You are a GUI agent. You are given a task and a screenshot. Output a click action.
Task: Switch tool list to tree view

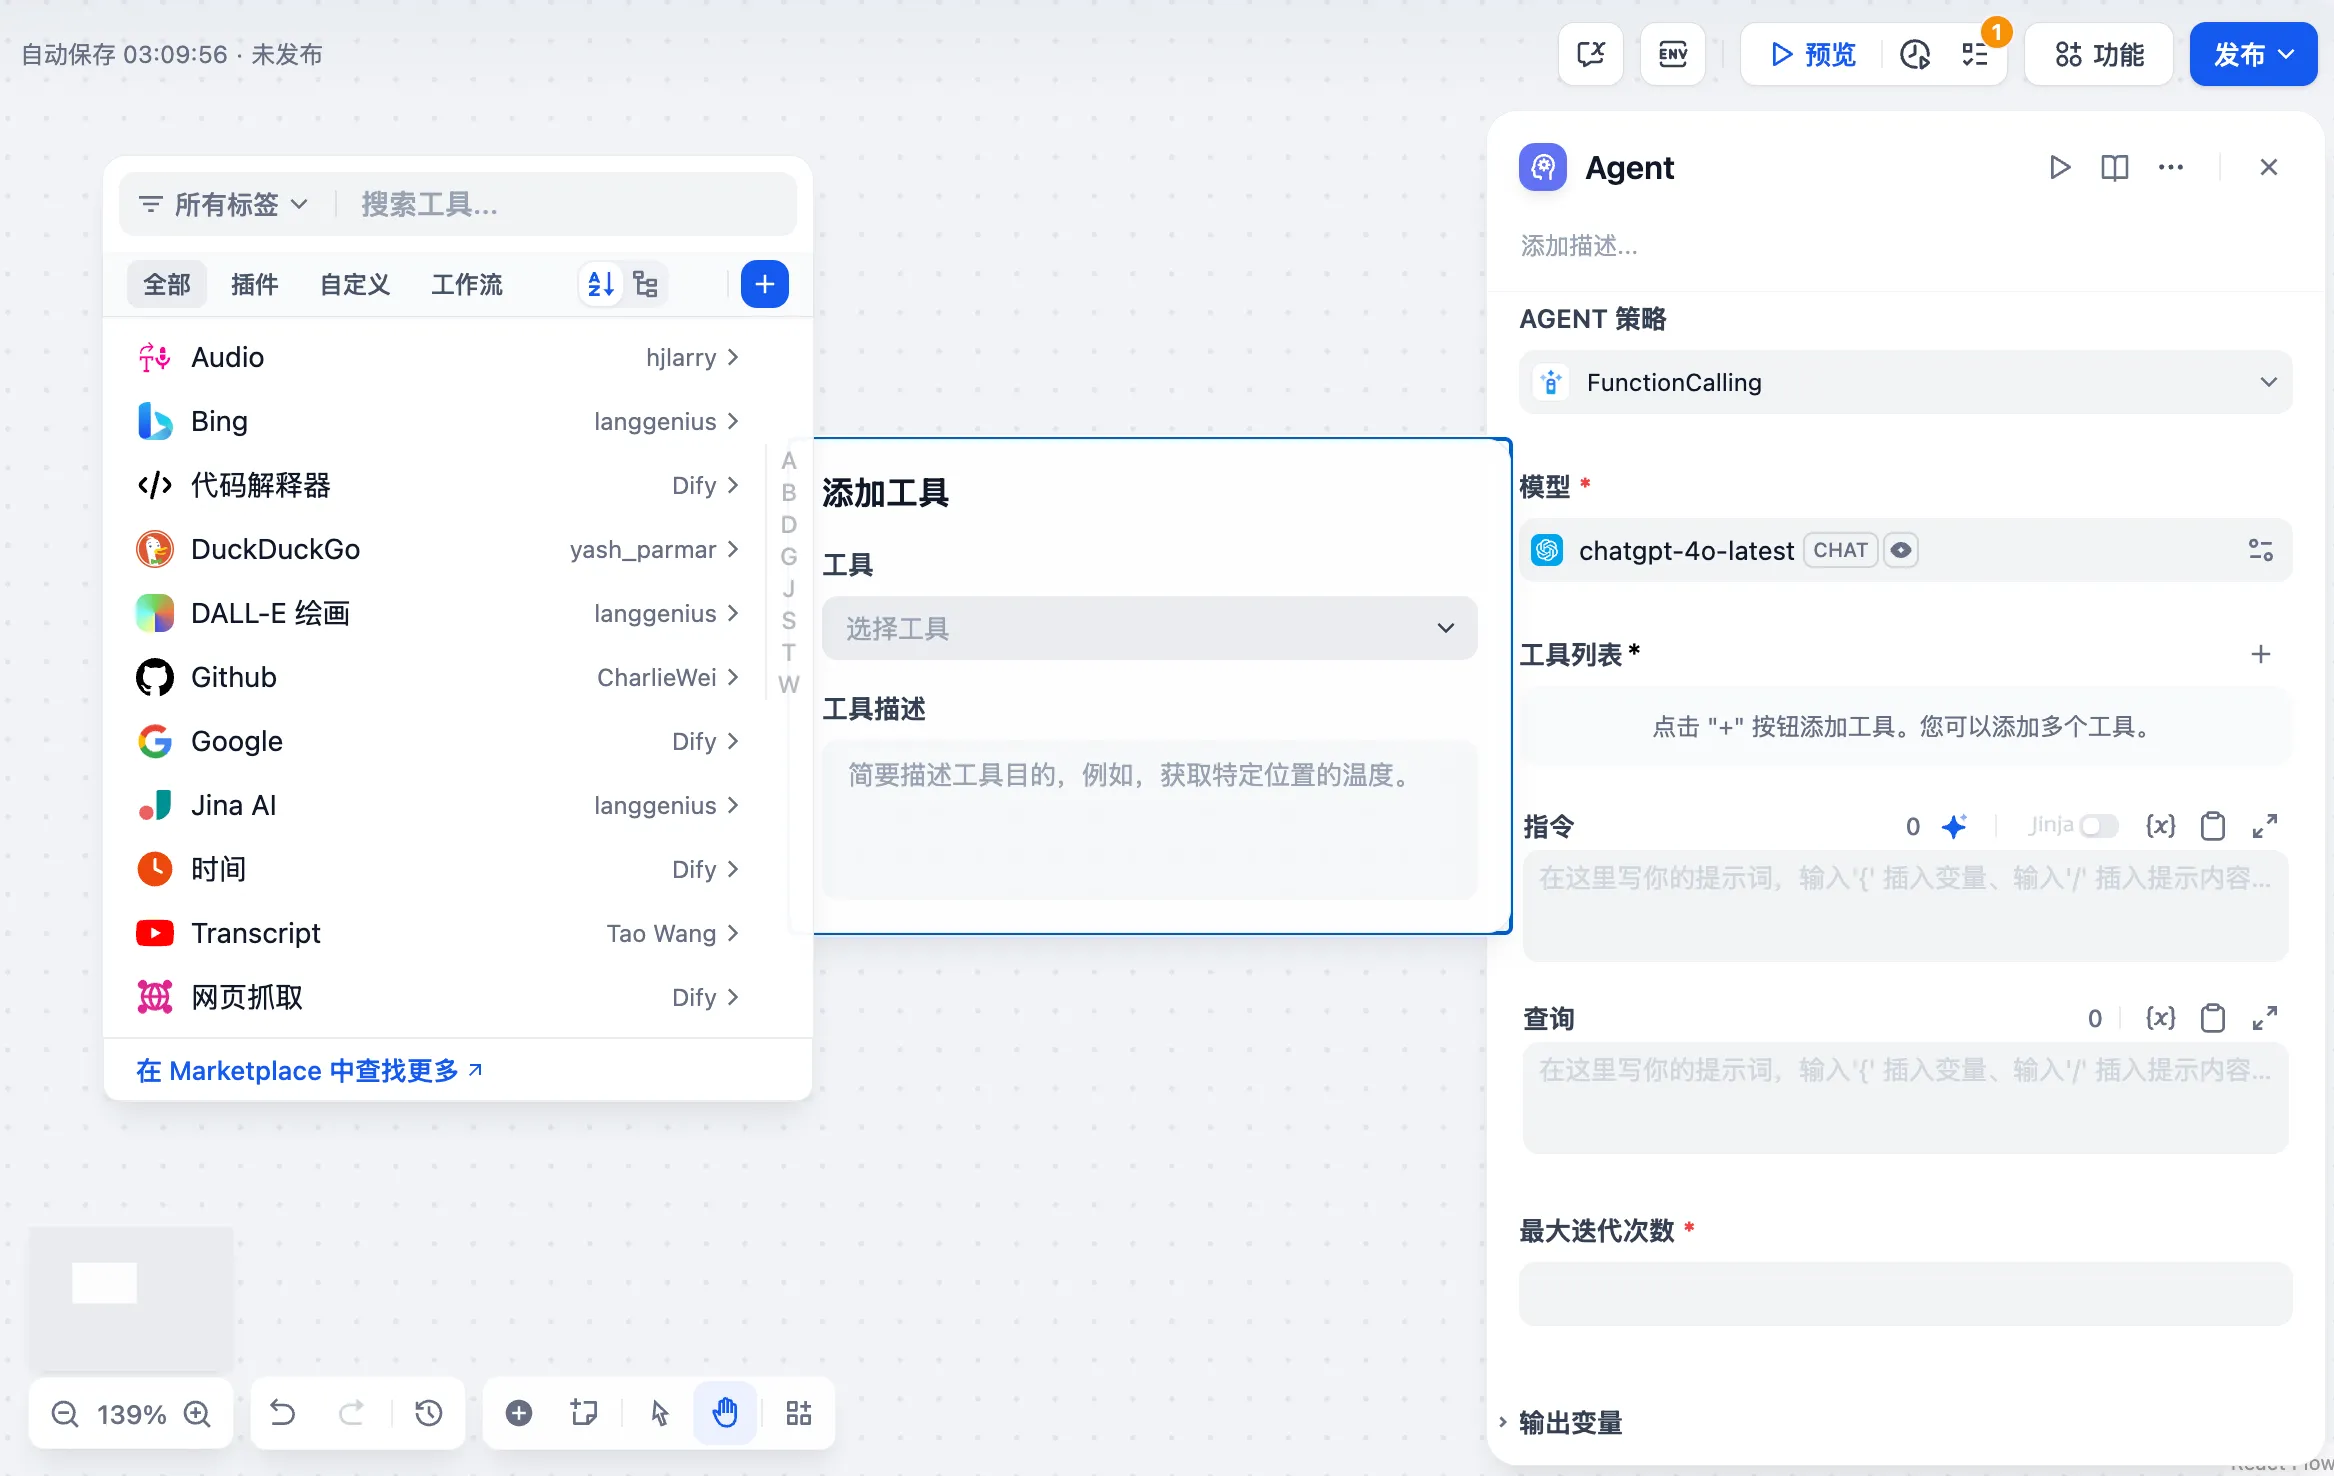point(646,285)
